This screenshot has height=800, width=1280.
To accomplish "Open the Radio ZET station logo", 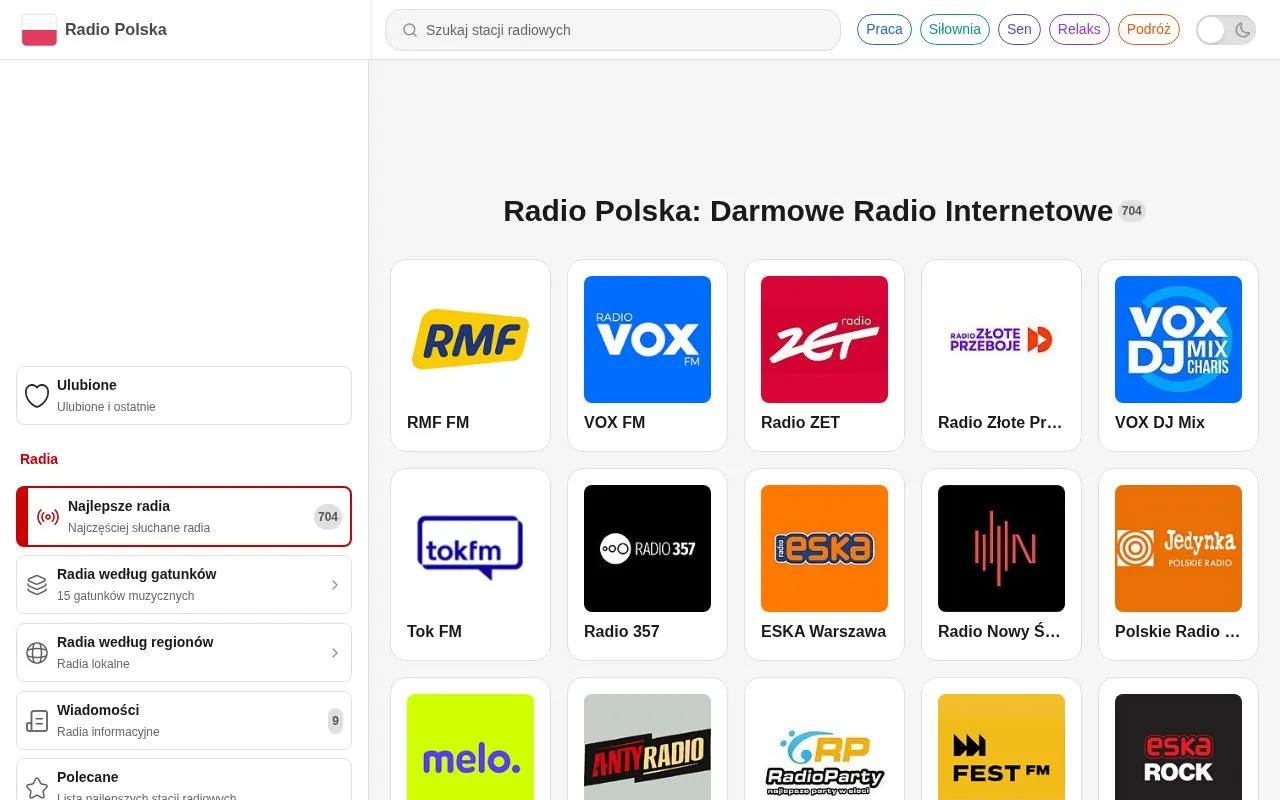I will click(x=824, y=339).
